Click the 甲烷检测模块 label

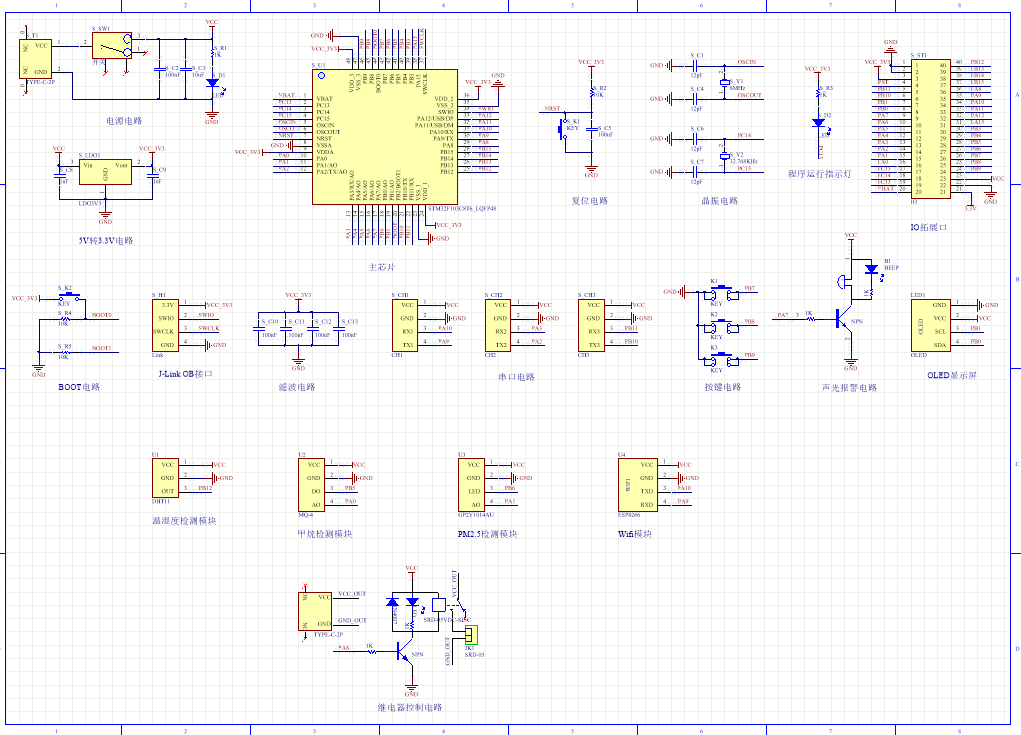click(324, 534)
